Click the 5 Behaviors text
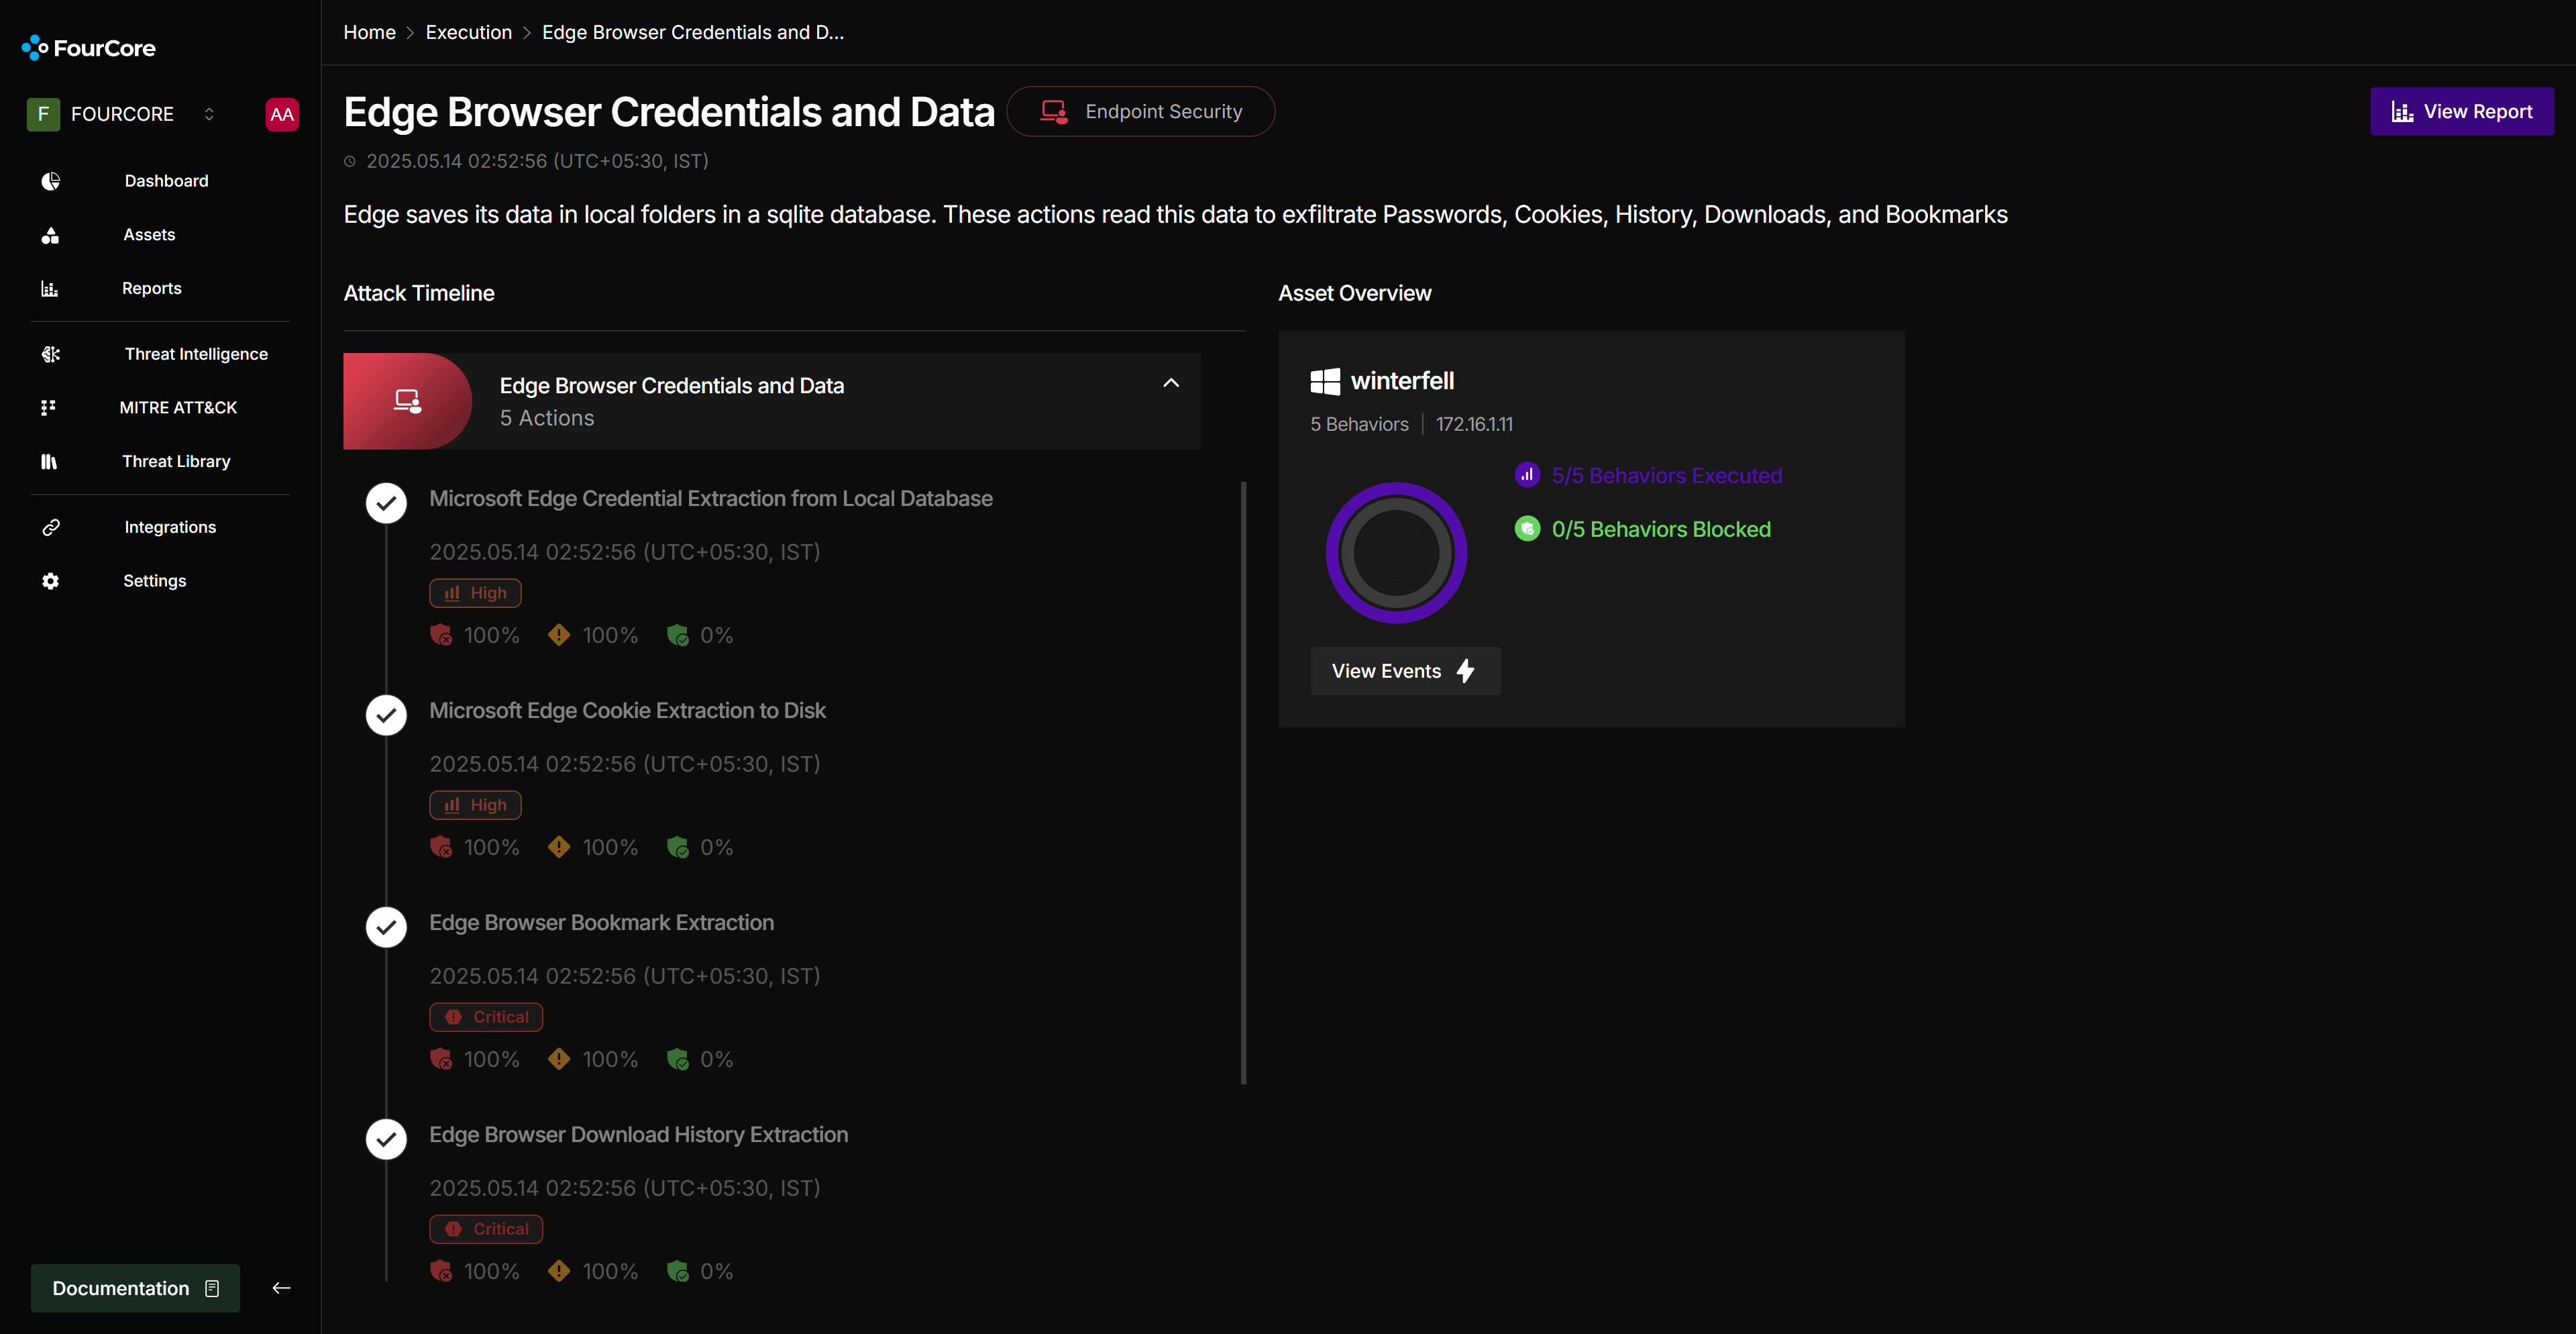Screen dimensions: 2576x1334 coord(1359,424)
